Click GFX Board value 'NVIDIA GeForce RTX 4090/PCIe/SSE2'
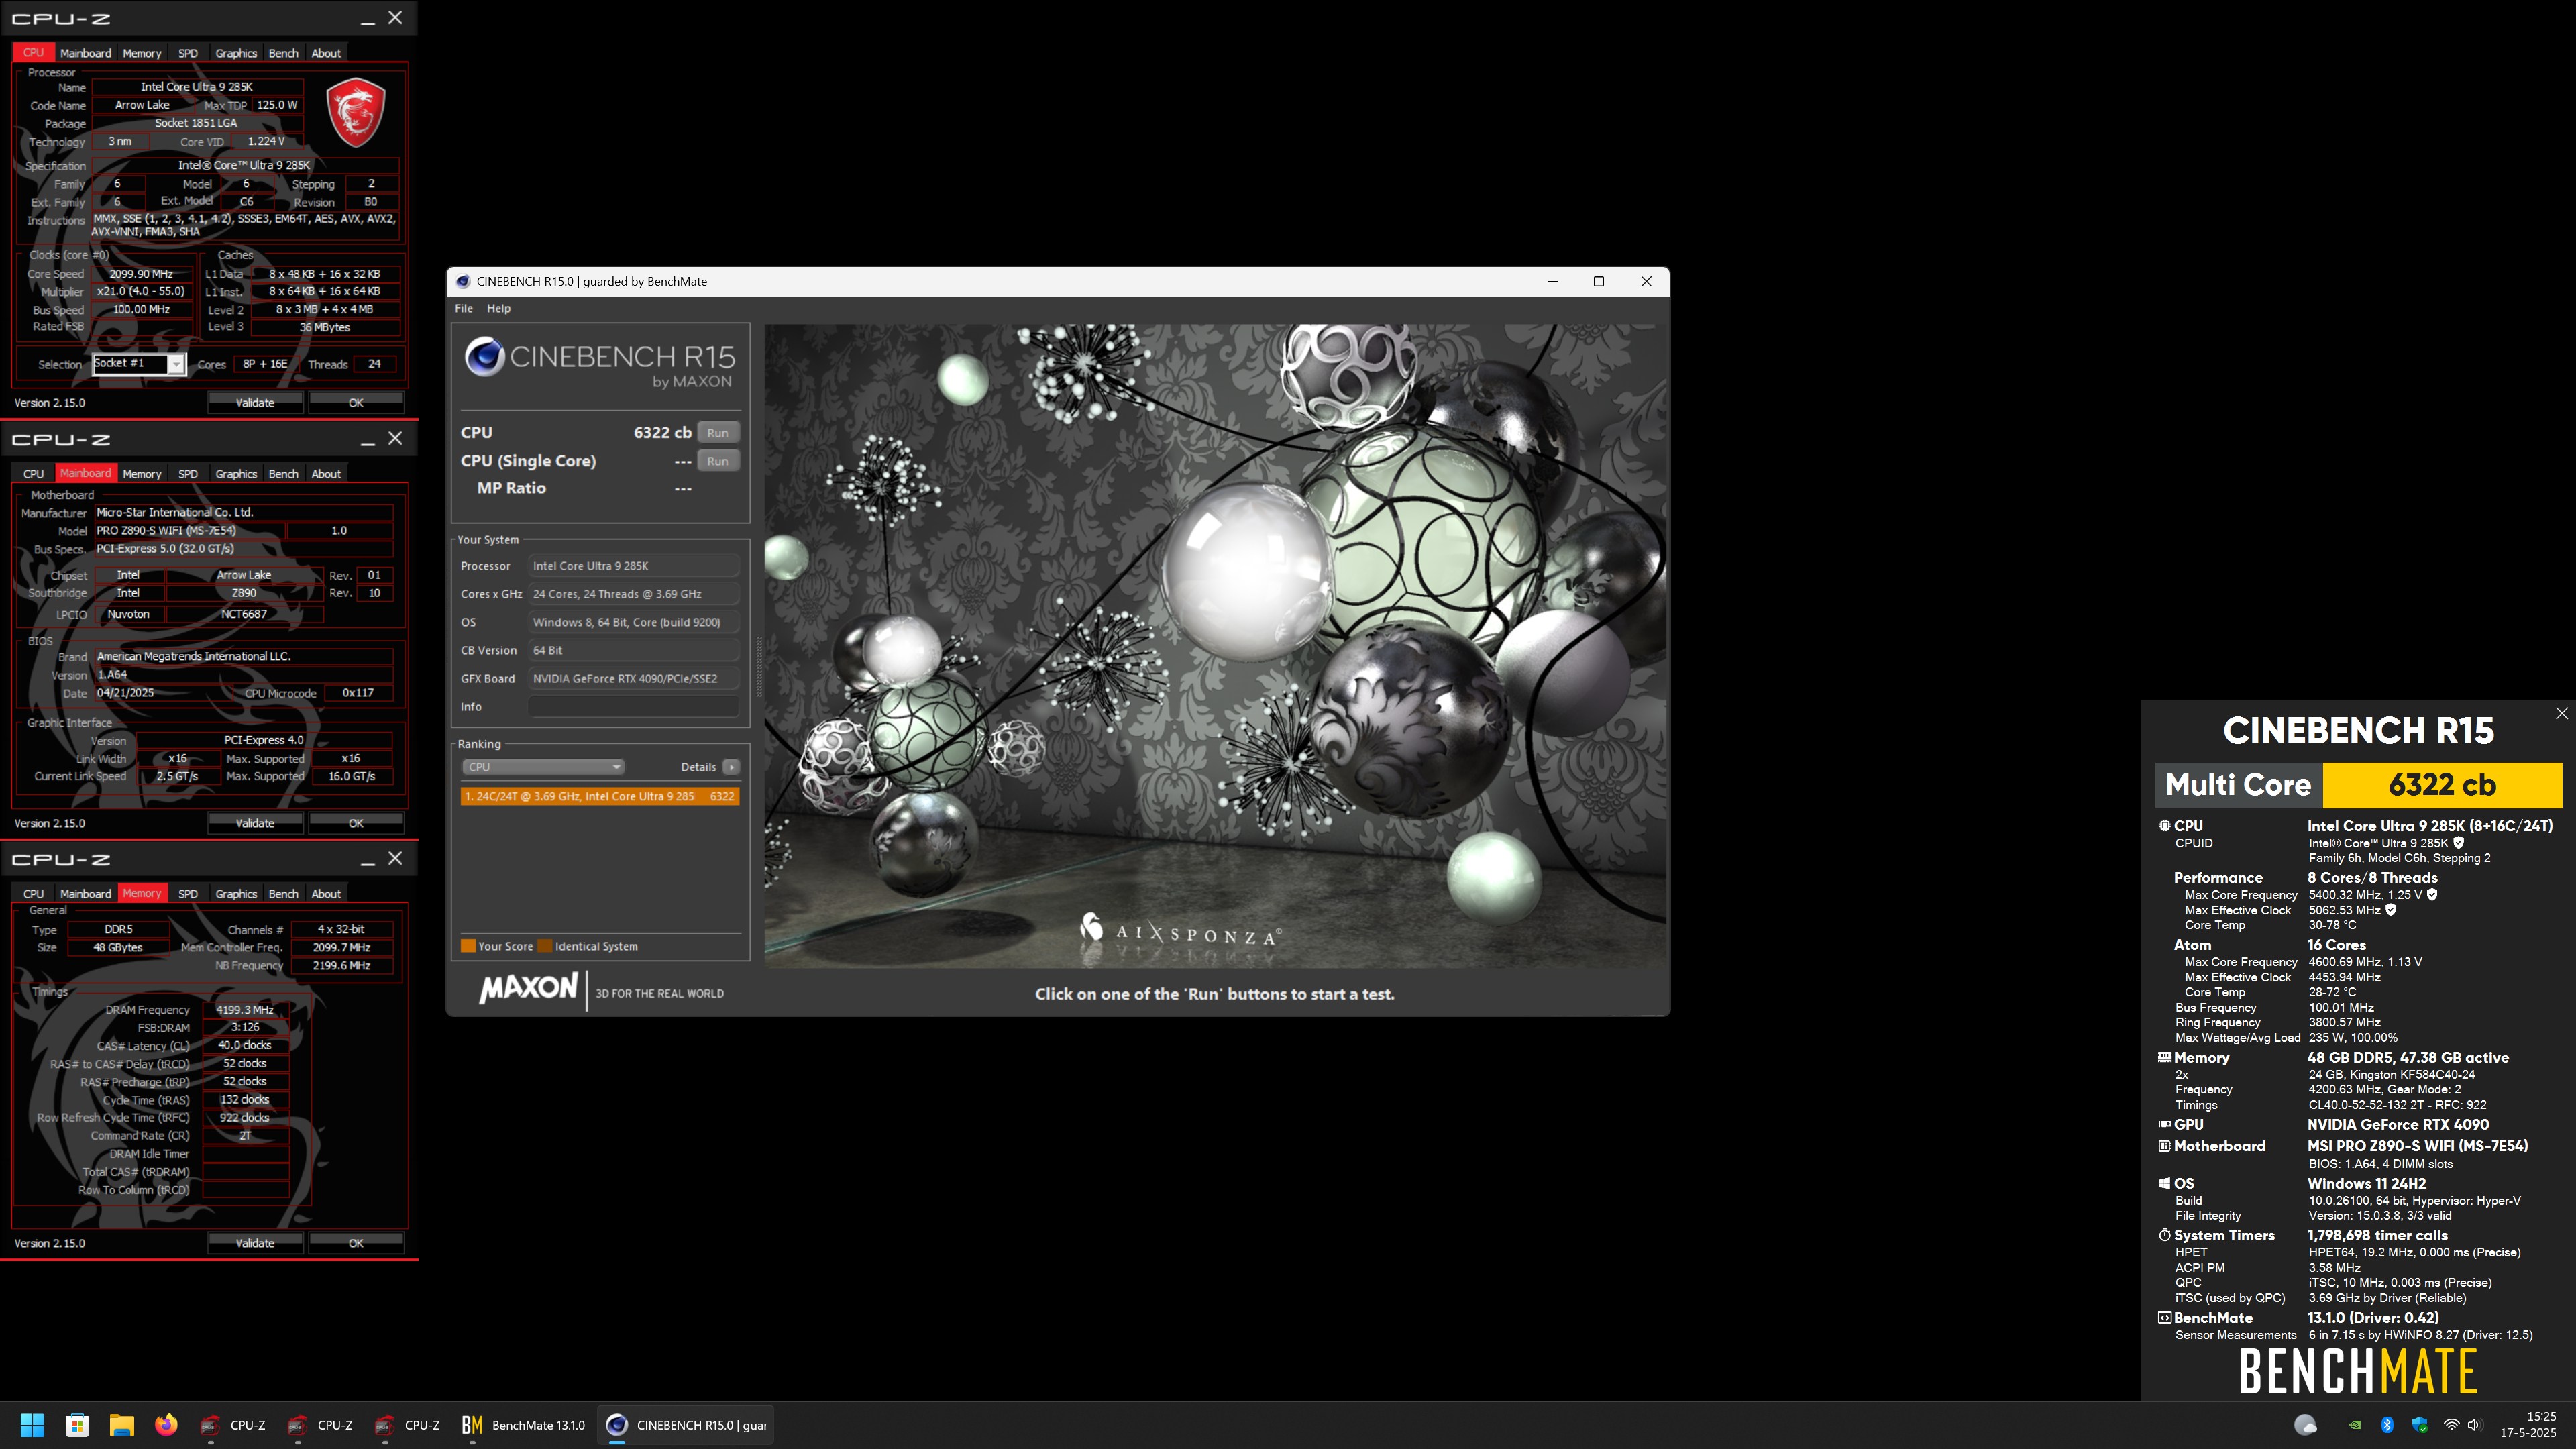Screen dimensions: 2576x1449 coord(633,679)
